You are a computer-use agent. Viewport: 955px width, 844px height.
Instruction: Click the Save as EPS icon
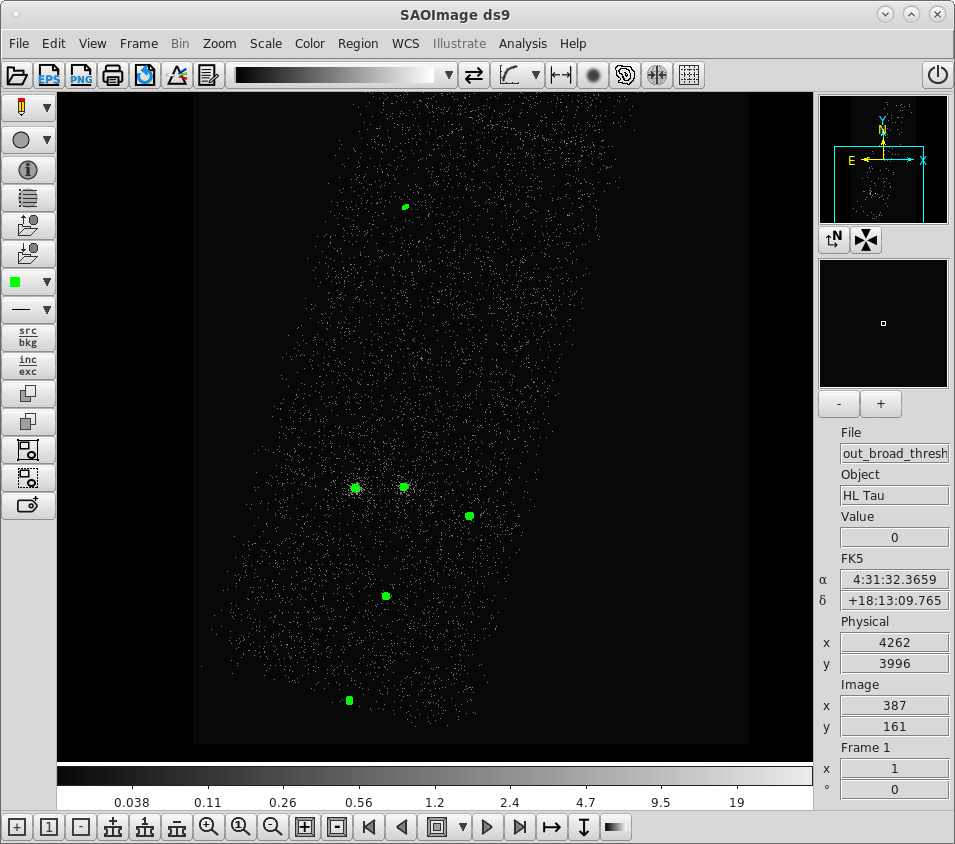(x=49, y=75)
